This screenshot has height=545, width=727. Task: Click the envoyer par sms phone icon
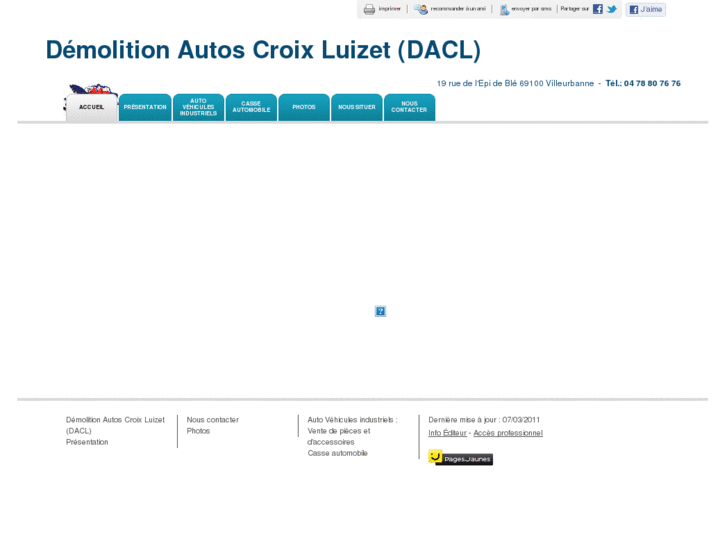coord(504,9)
